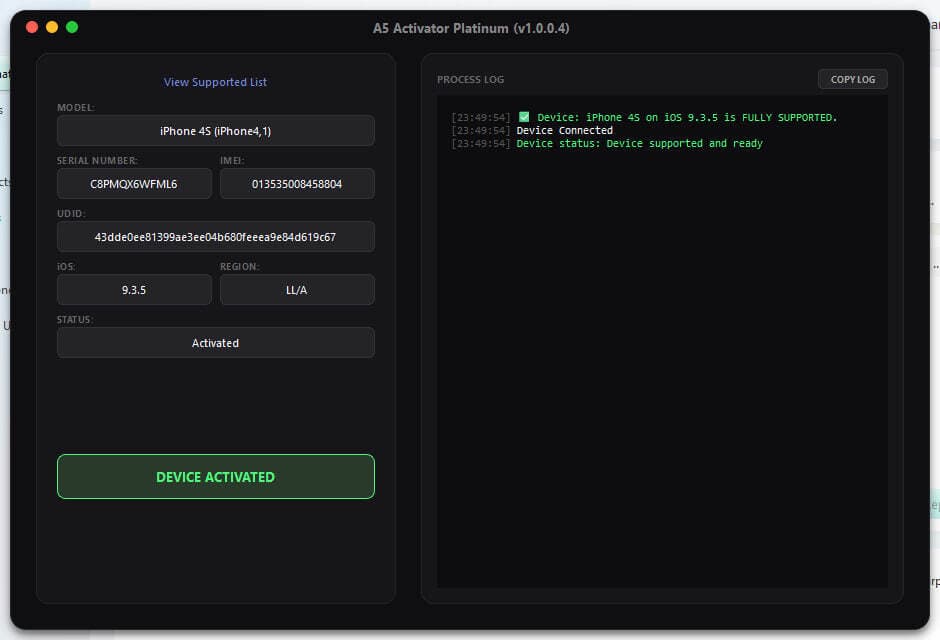The image size is (940, 640).
Task: Select the 'FULLY SUPPORTED' log line
Action: [644, 117]
